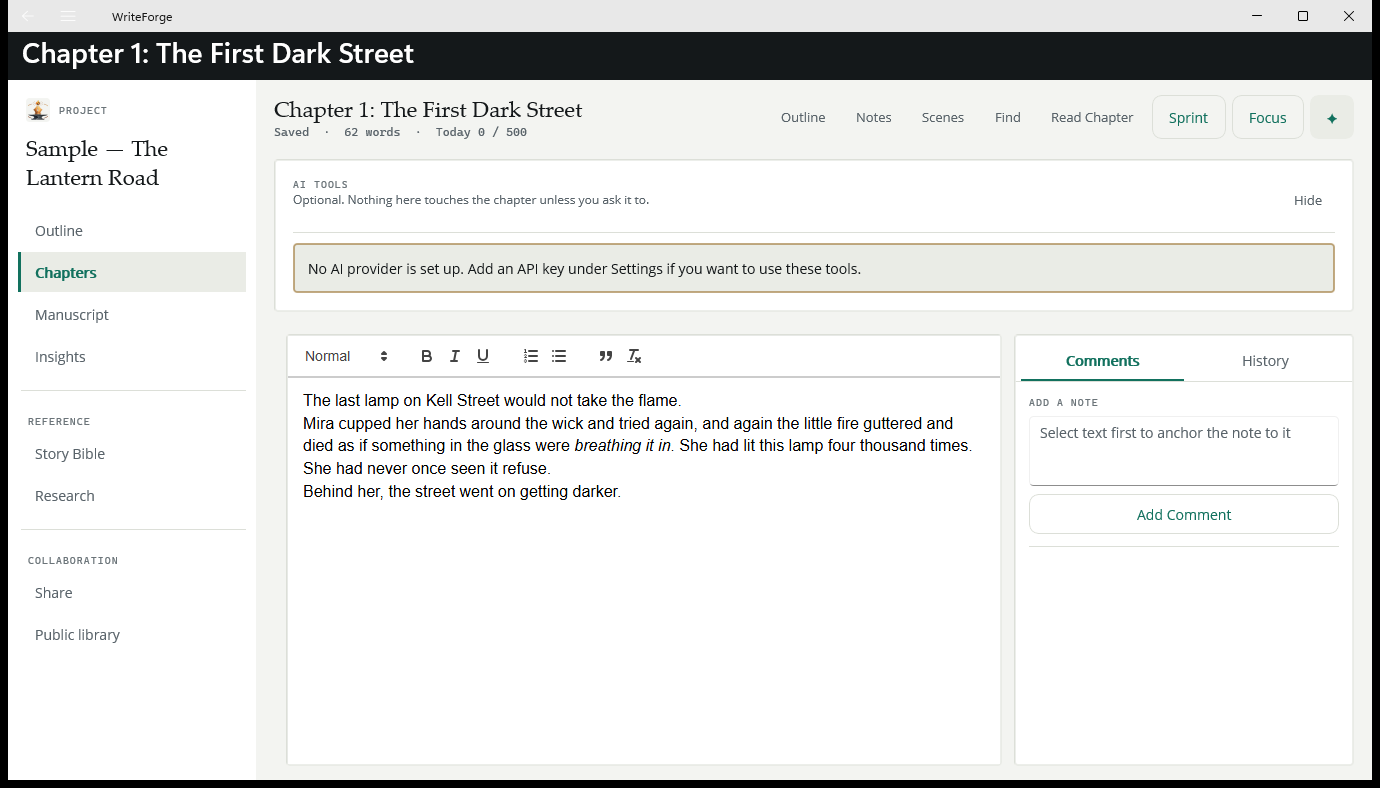Open the sparkle AI tools button
1380x788 pixels.
click(1332, 118)
